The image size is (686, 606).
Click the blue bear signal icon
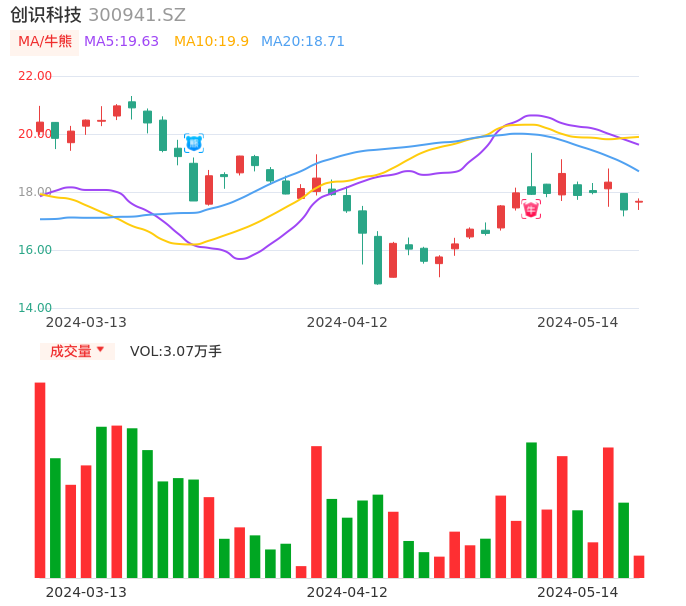point(193,143)
